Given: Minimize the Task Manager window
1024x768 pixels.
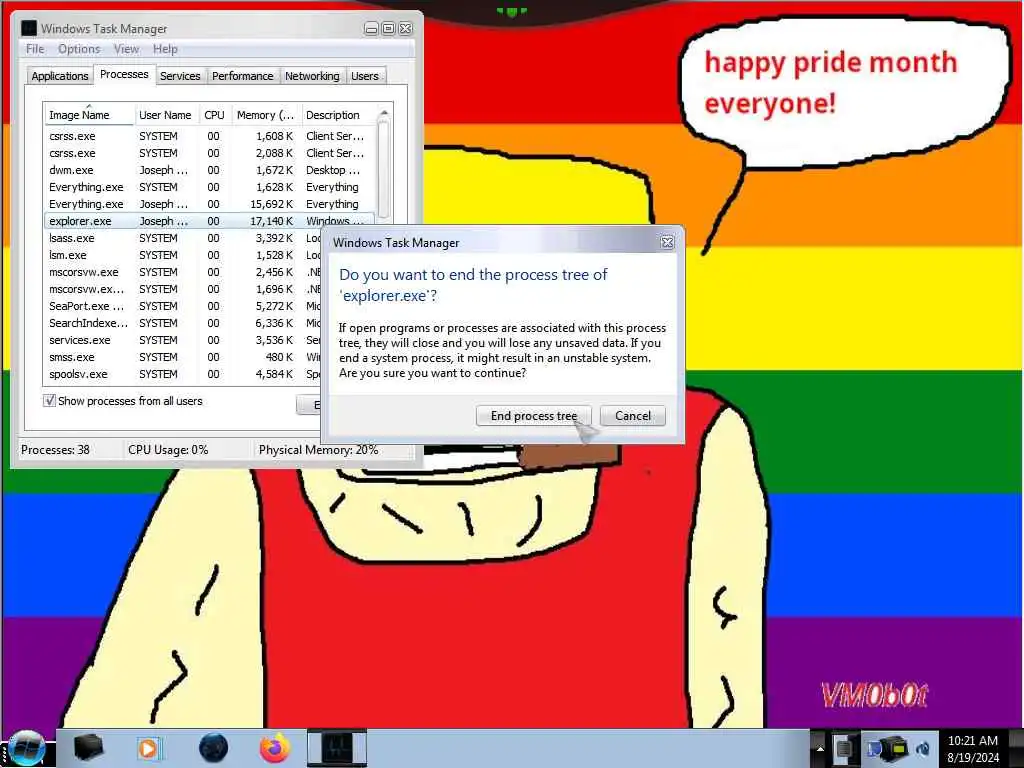Looking at the screenshot, I should (371, 28).
